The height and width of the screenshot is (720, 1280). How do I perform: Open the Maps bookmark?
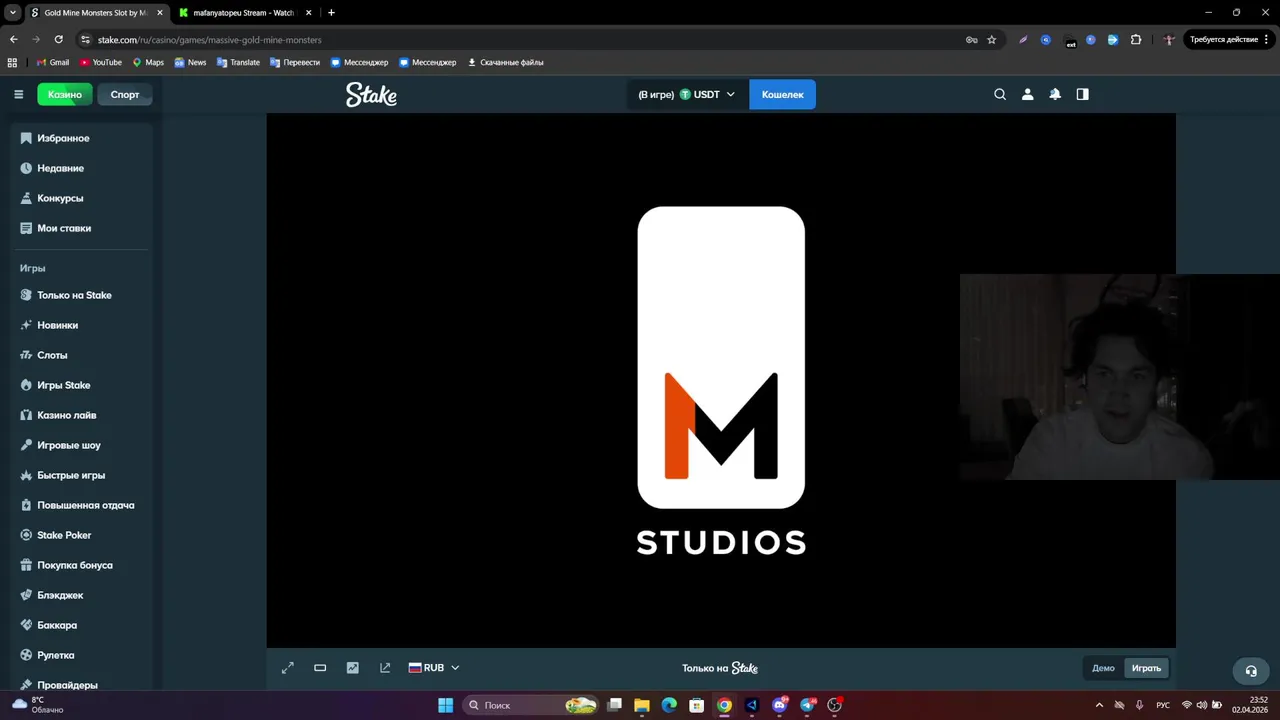pyautogui.click(x=148, y=62)
